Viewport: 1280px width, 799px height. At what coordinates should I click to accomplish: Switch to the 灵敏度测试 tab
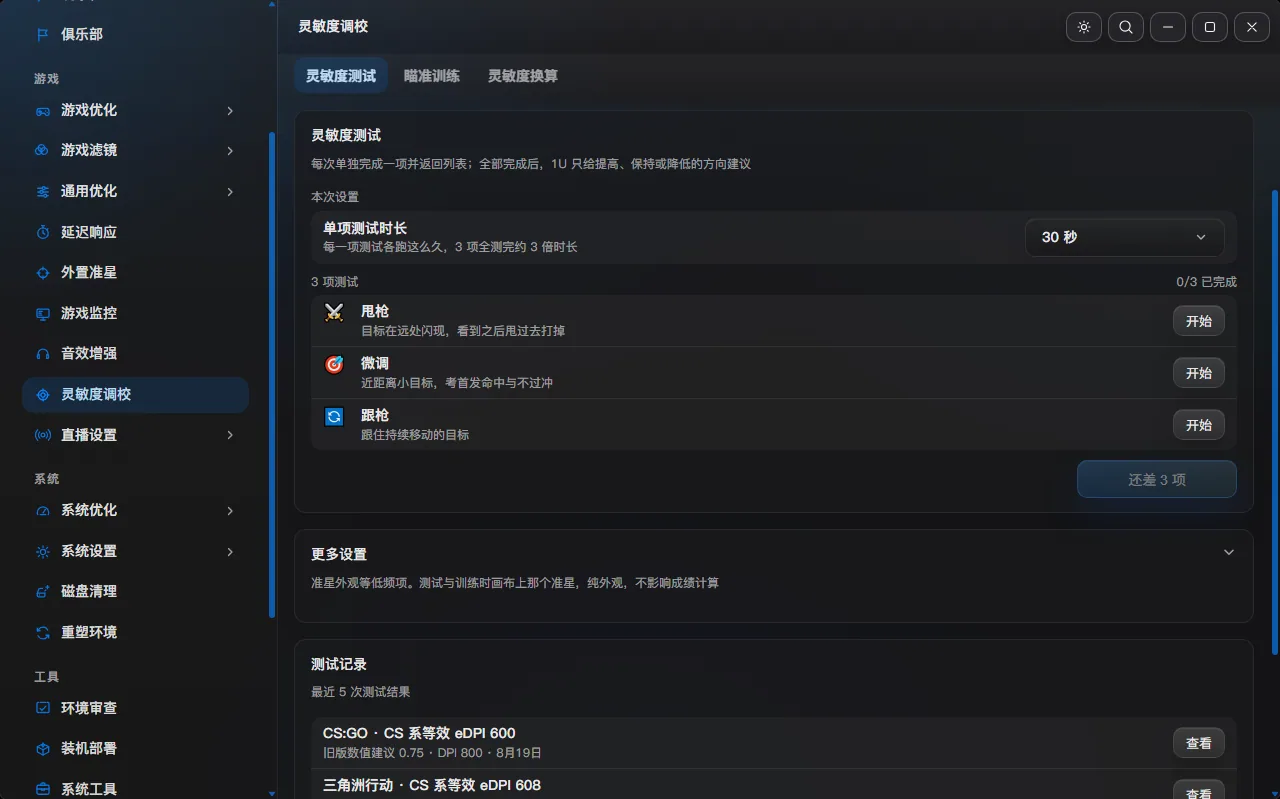click(x=341, y=75)
